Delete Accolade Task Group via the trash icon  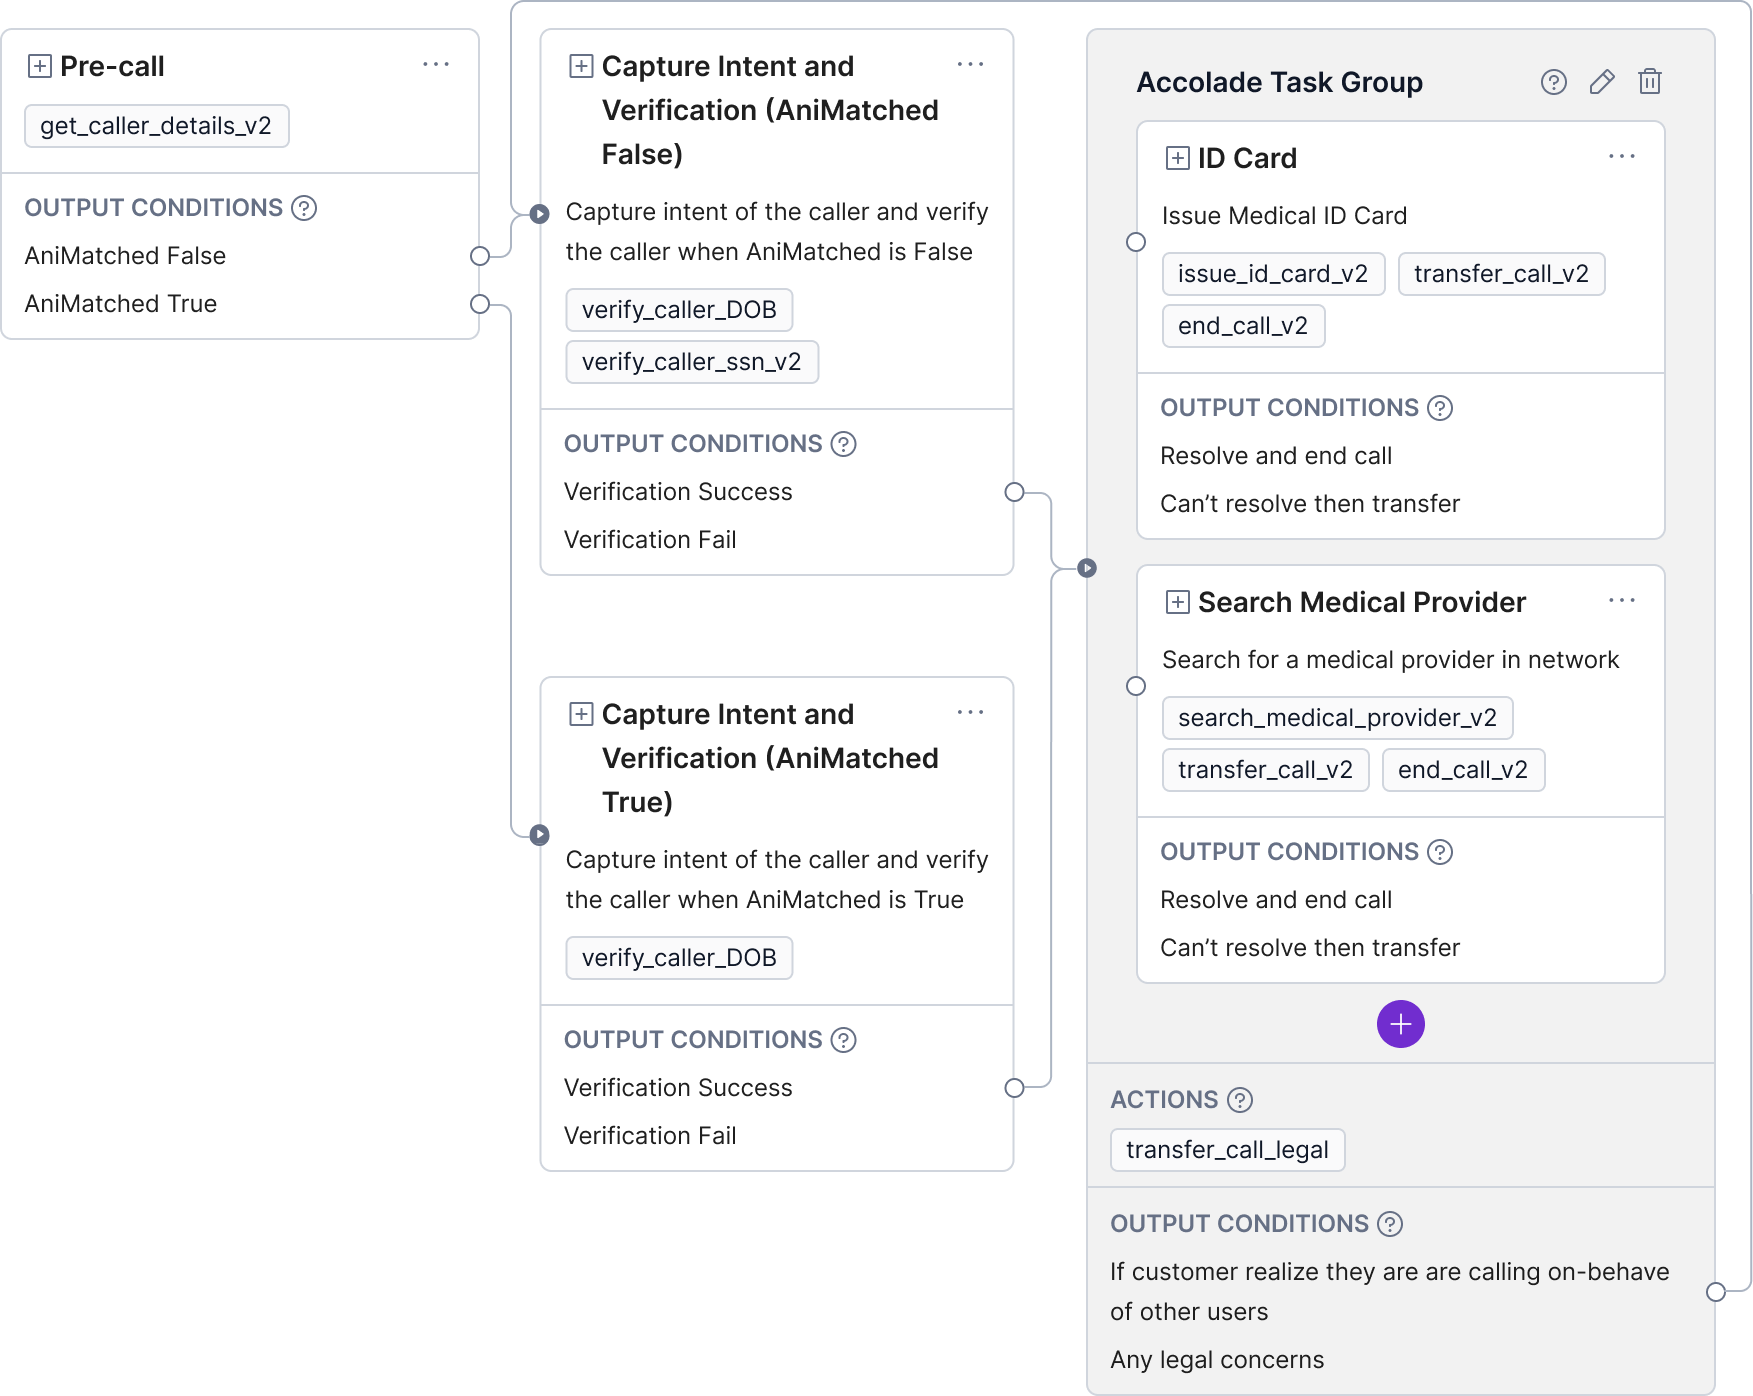pyautogui.click(x=1650, y=82)
